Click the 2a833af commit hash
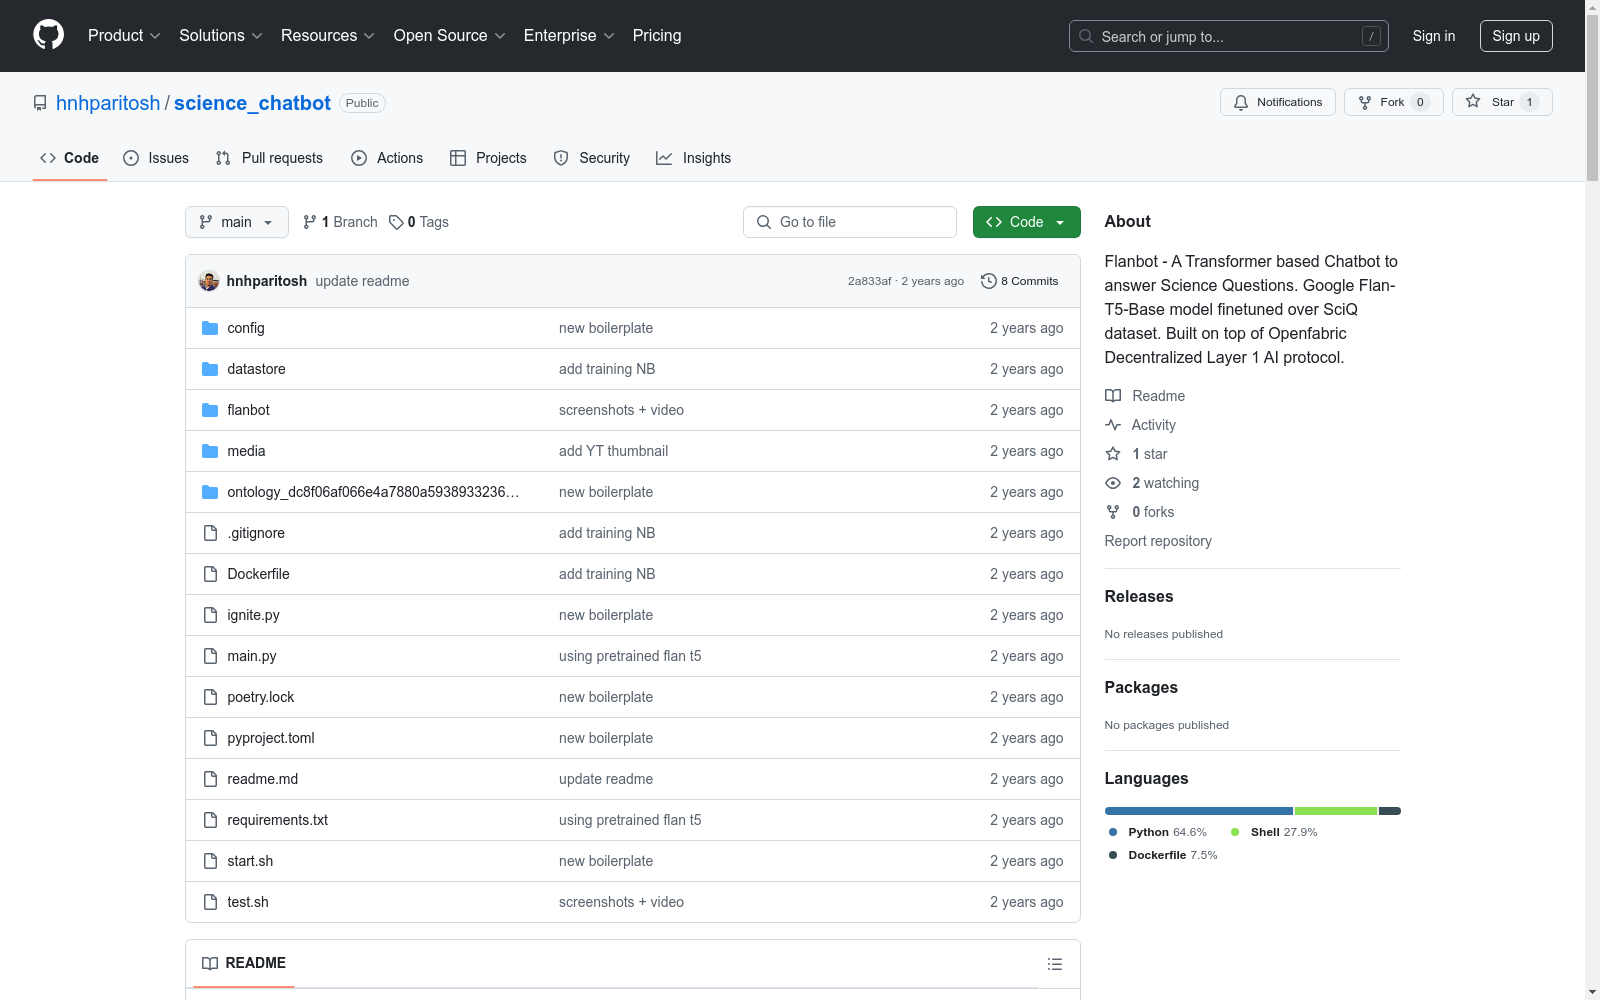Screen dimensions: 1600x1000 (869, 281)
